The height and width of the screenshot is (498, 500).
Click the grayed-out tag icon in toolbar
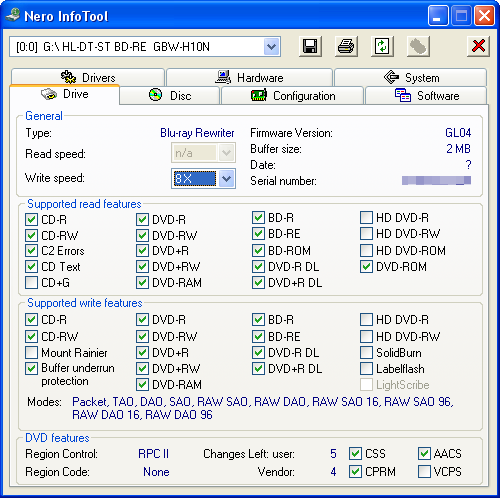coord(418,46)
